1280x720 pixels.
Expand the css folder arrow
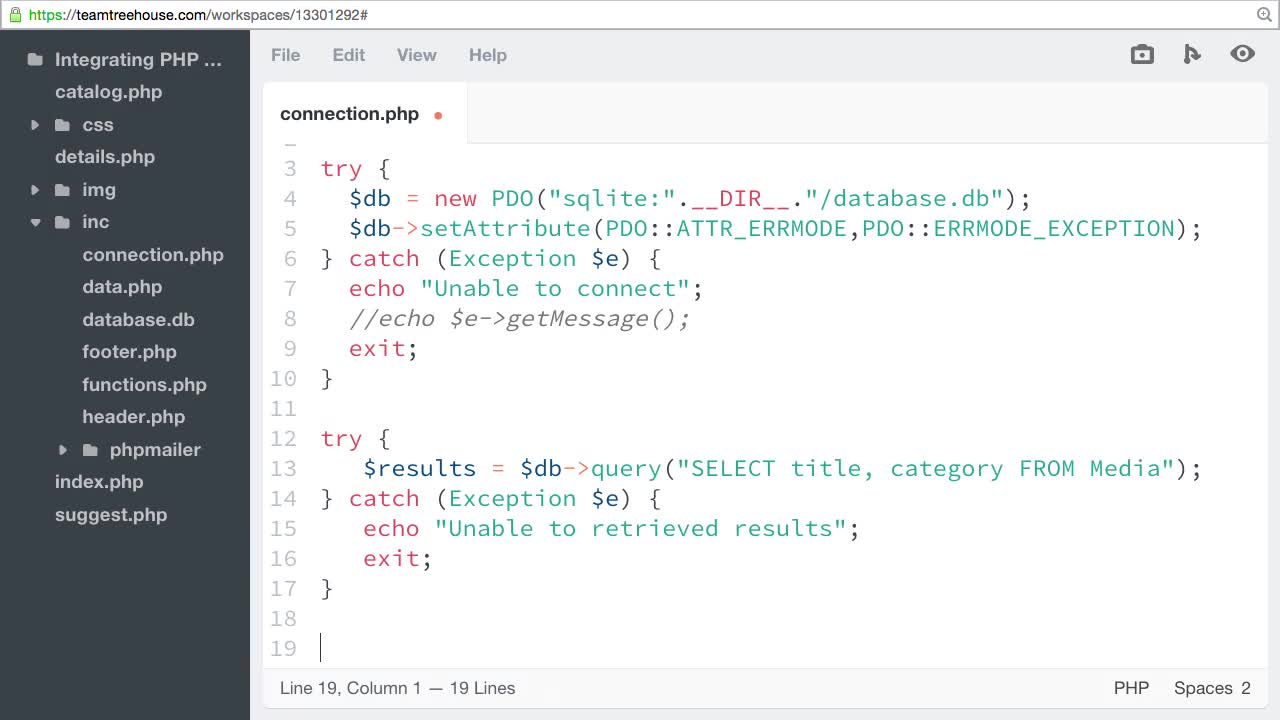click(x=35, y=125)
